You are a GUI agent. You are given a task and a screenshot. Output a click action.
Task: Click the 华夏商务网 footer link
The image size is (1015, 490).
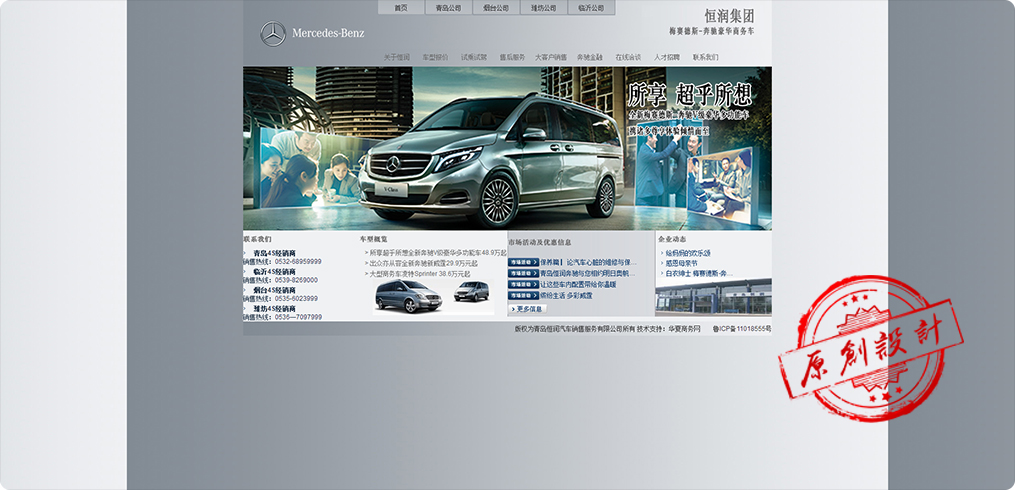pyautogui.click(x=684, y=329)
